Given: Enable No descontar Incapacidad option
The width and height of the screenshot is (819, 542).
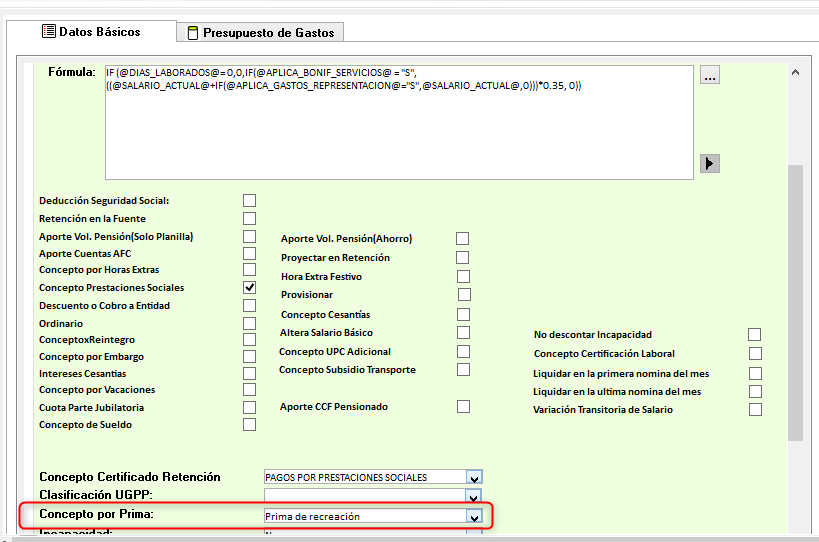Looking at the screenshot, I should pyautogui.click(x=755, y=334).
